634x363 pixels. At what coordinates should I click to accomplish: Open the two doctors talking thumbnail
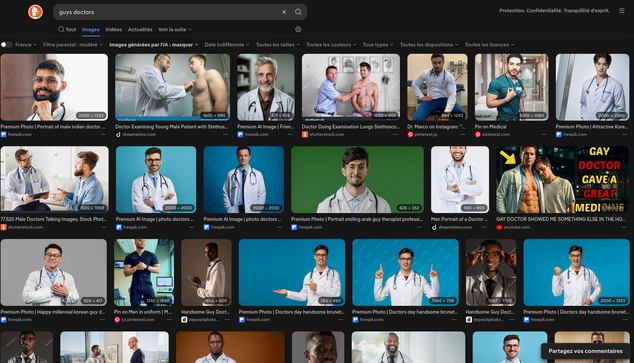click(55, 179)
